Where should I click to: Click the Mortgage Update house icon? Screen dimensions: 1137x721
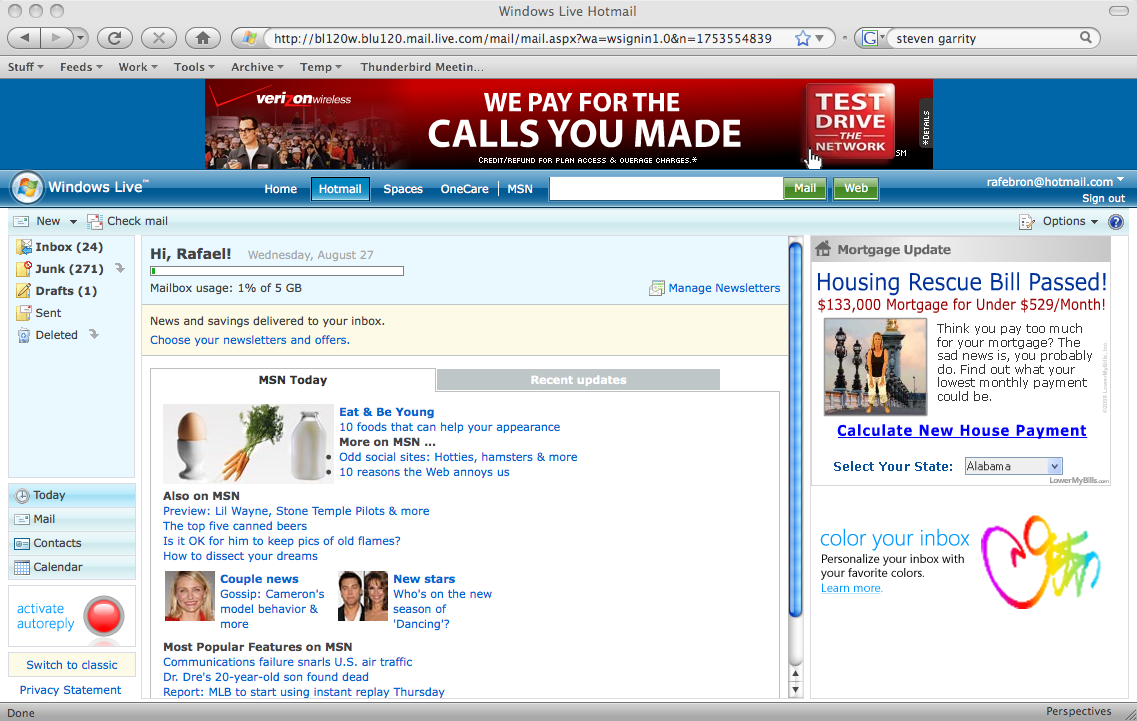click(x=822, y=249)
